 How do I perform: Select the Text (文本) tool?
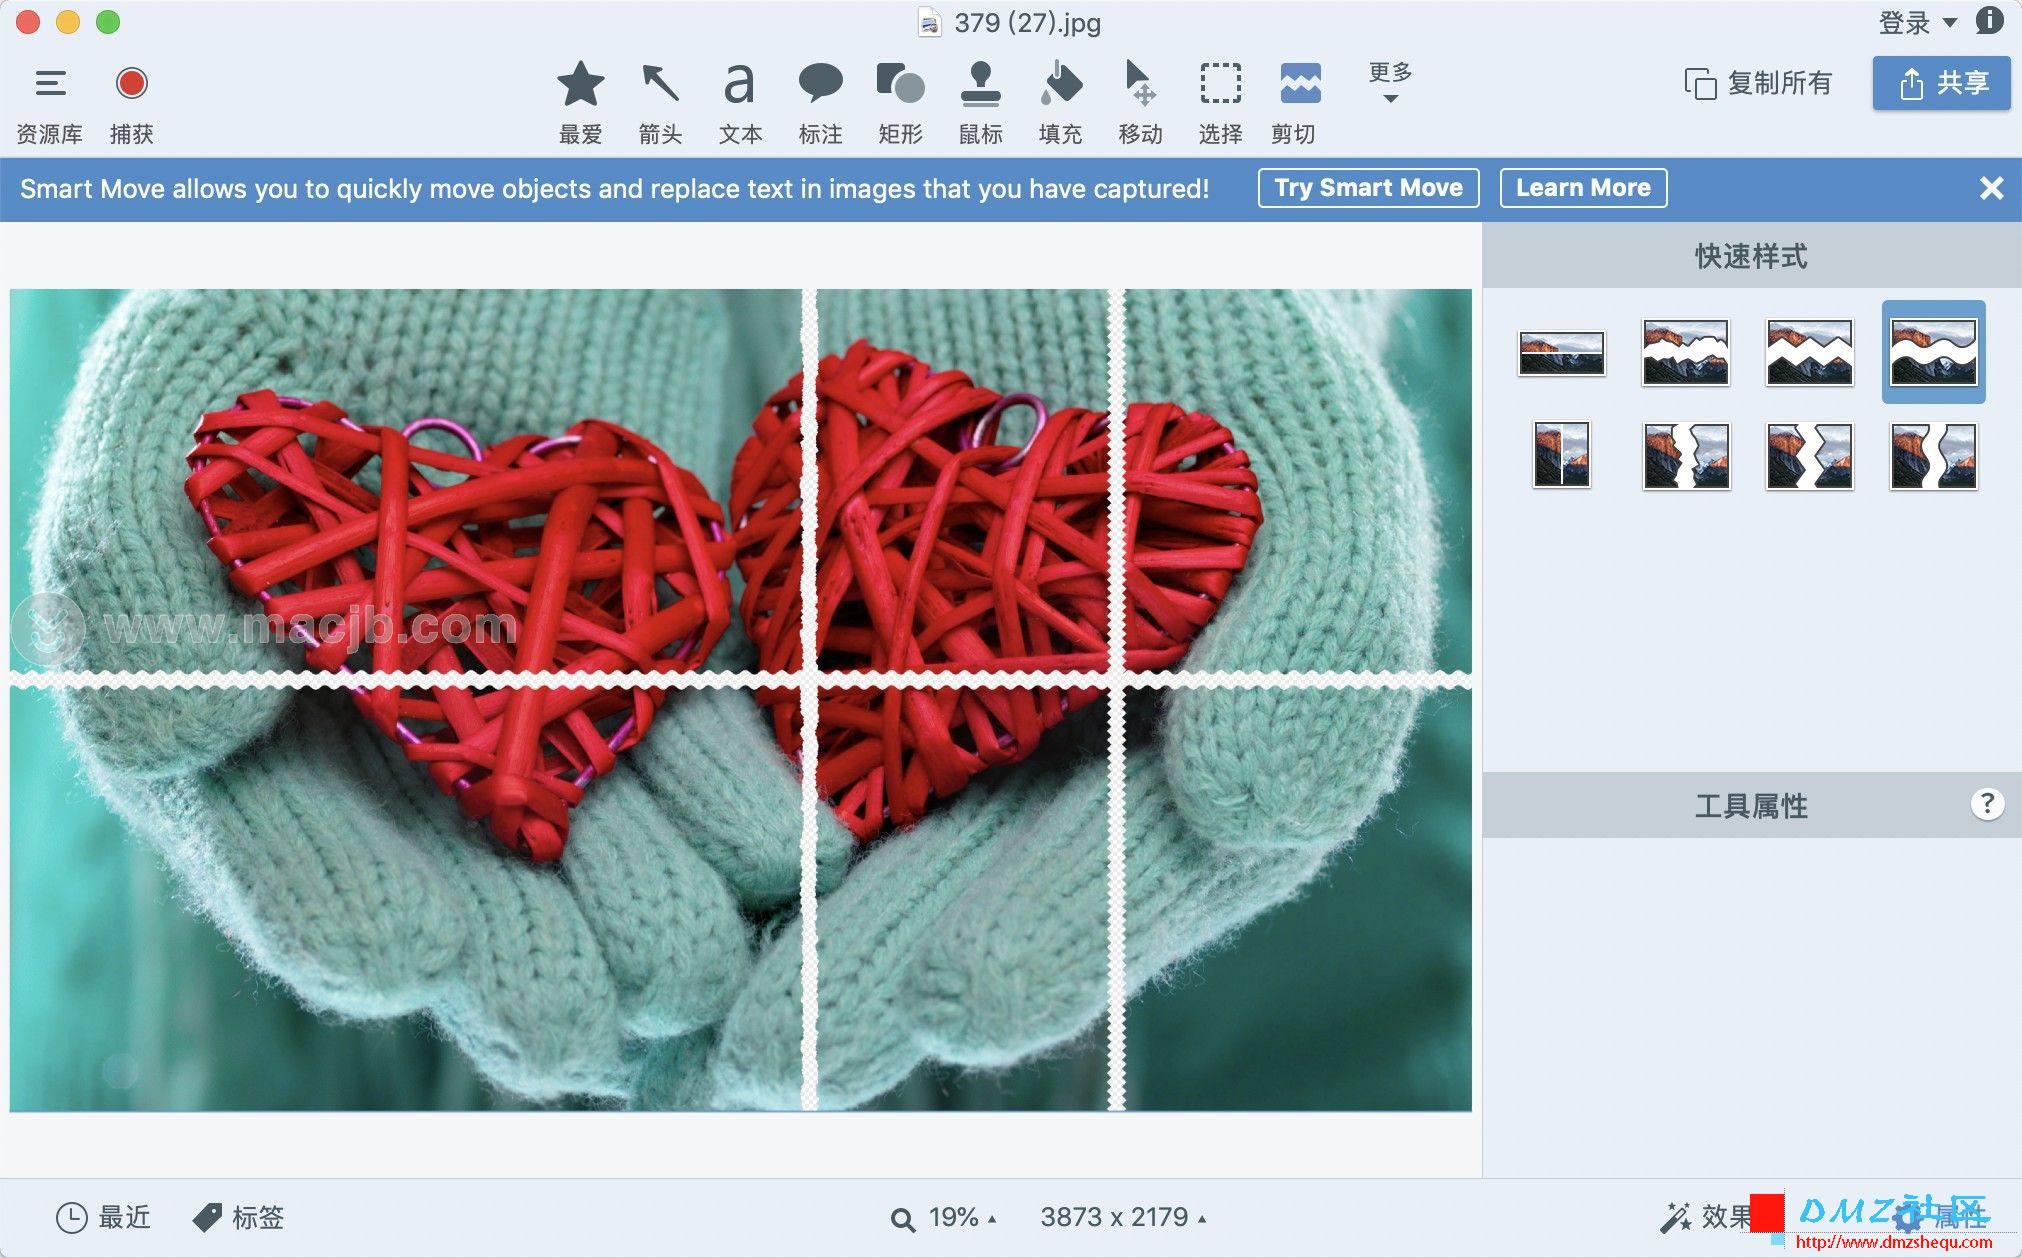click(x=740, y=102)
